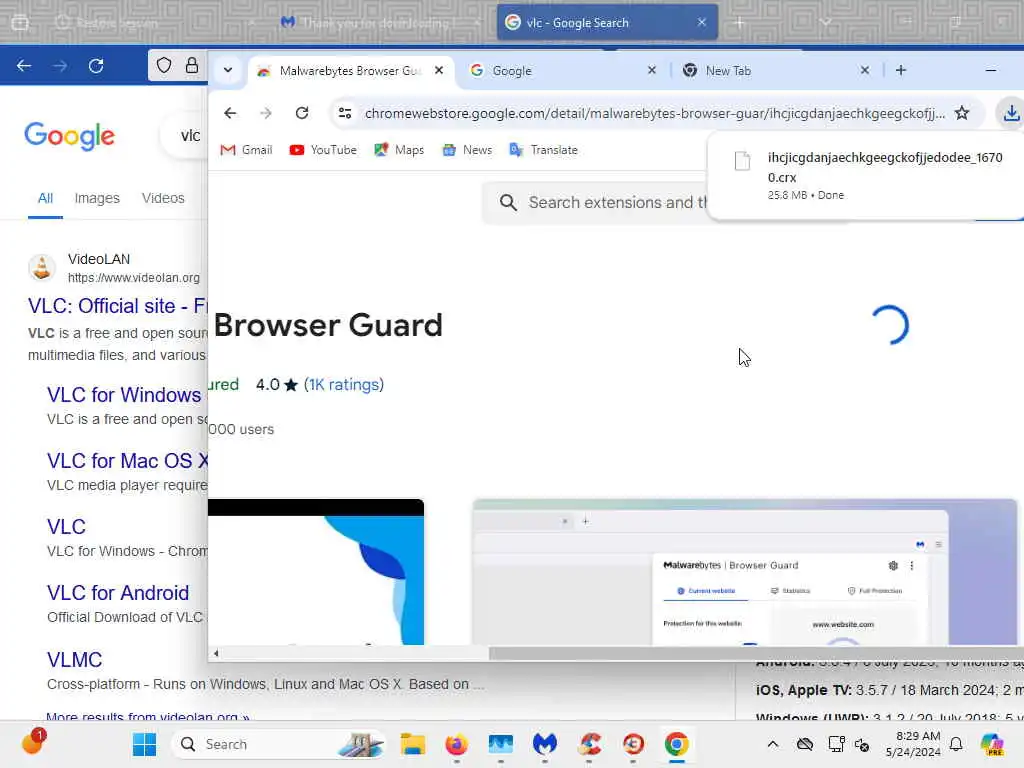Open notifications bell in system tray
This screenshot has height=768, width=1024.
pos(956,744)
